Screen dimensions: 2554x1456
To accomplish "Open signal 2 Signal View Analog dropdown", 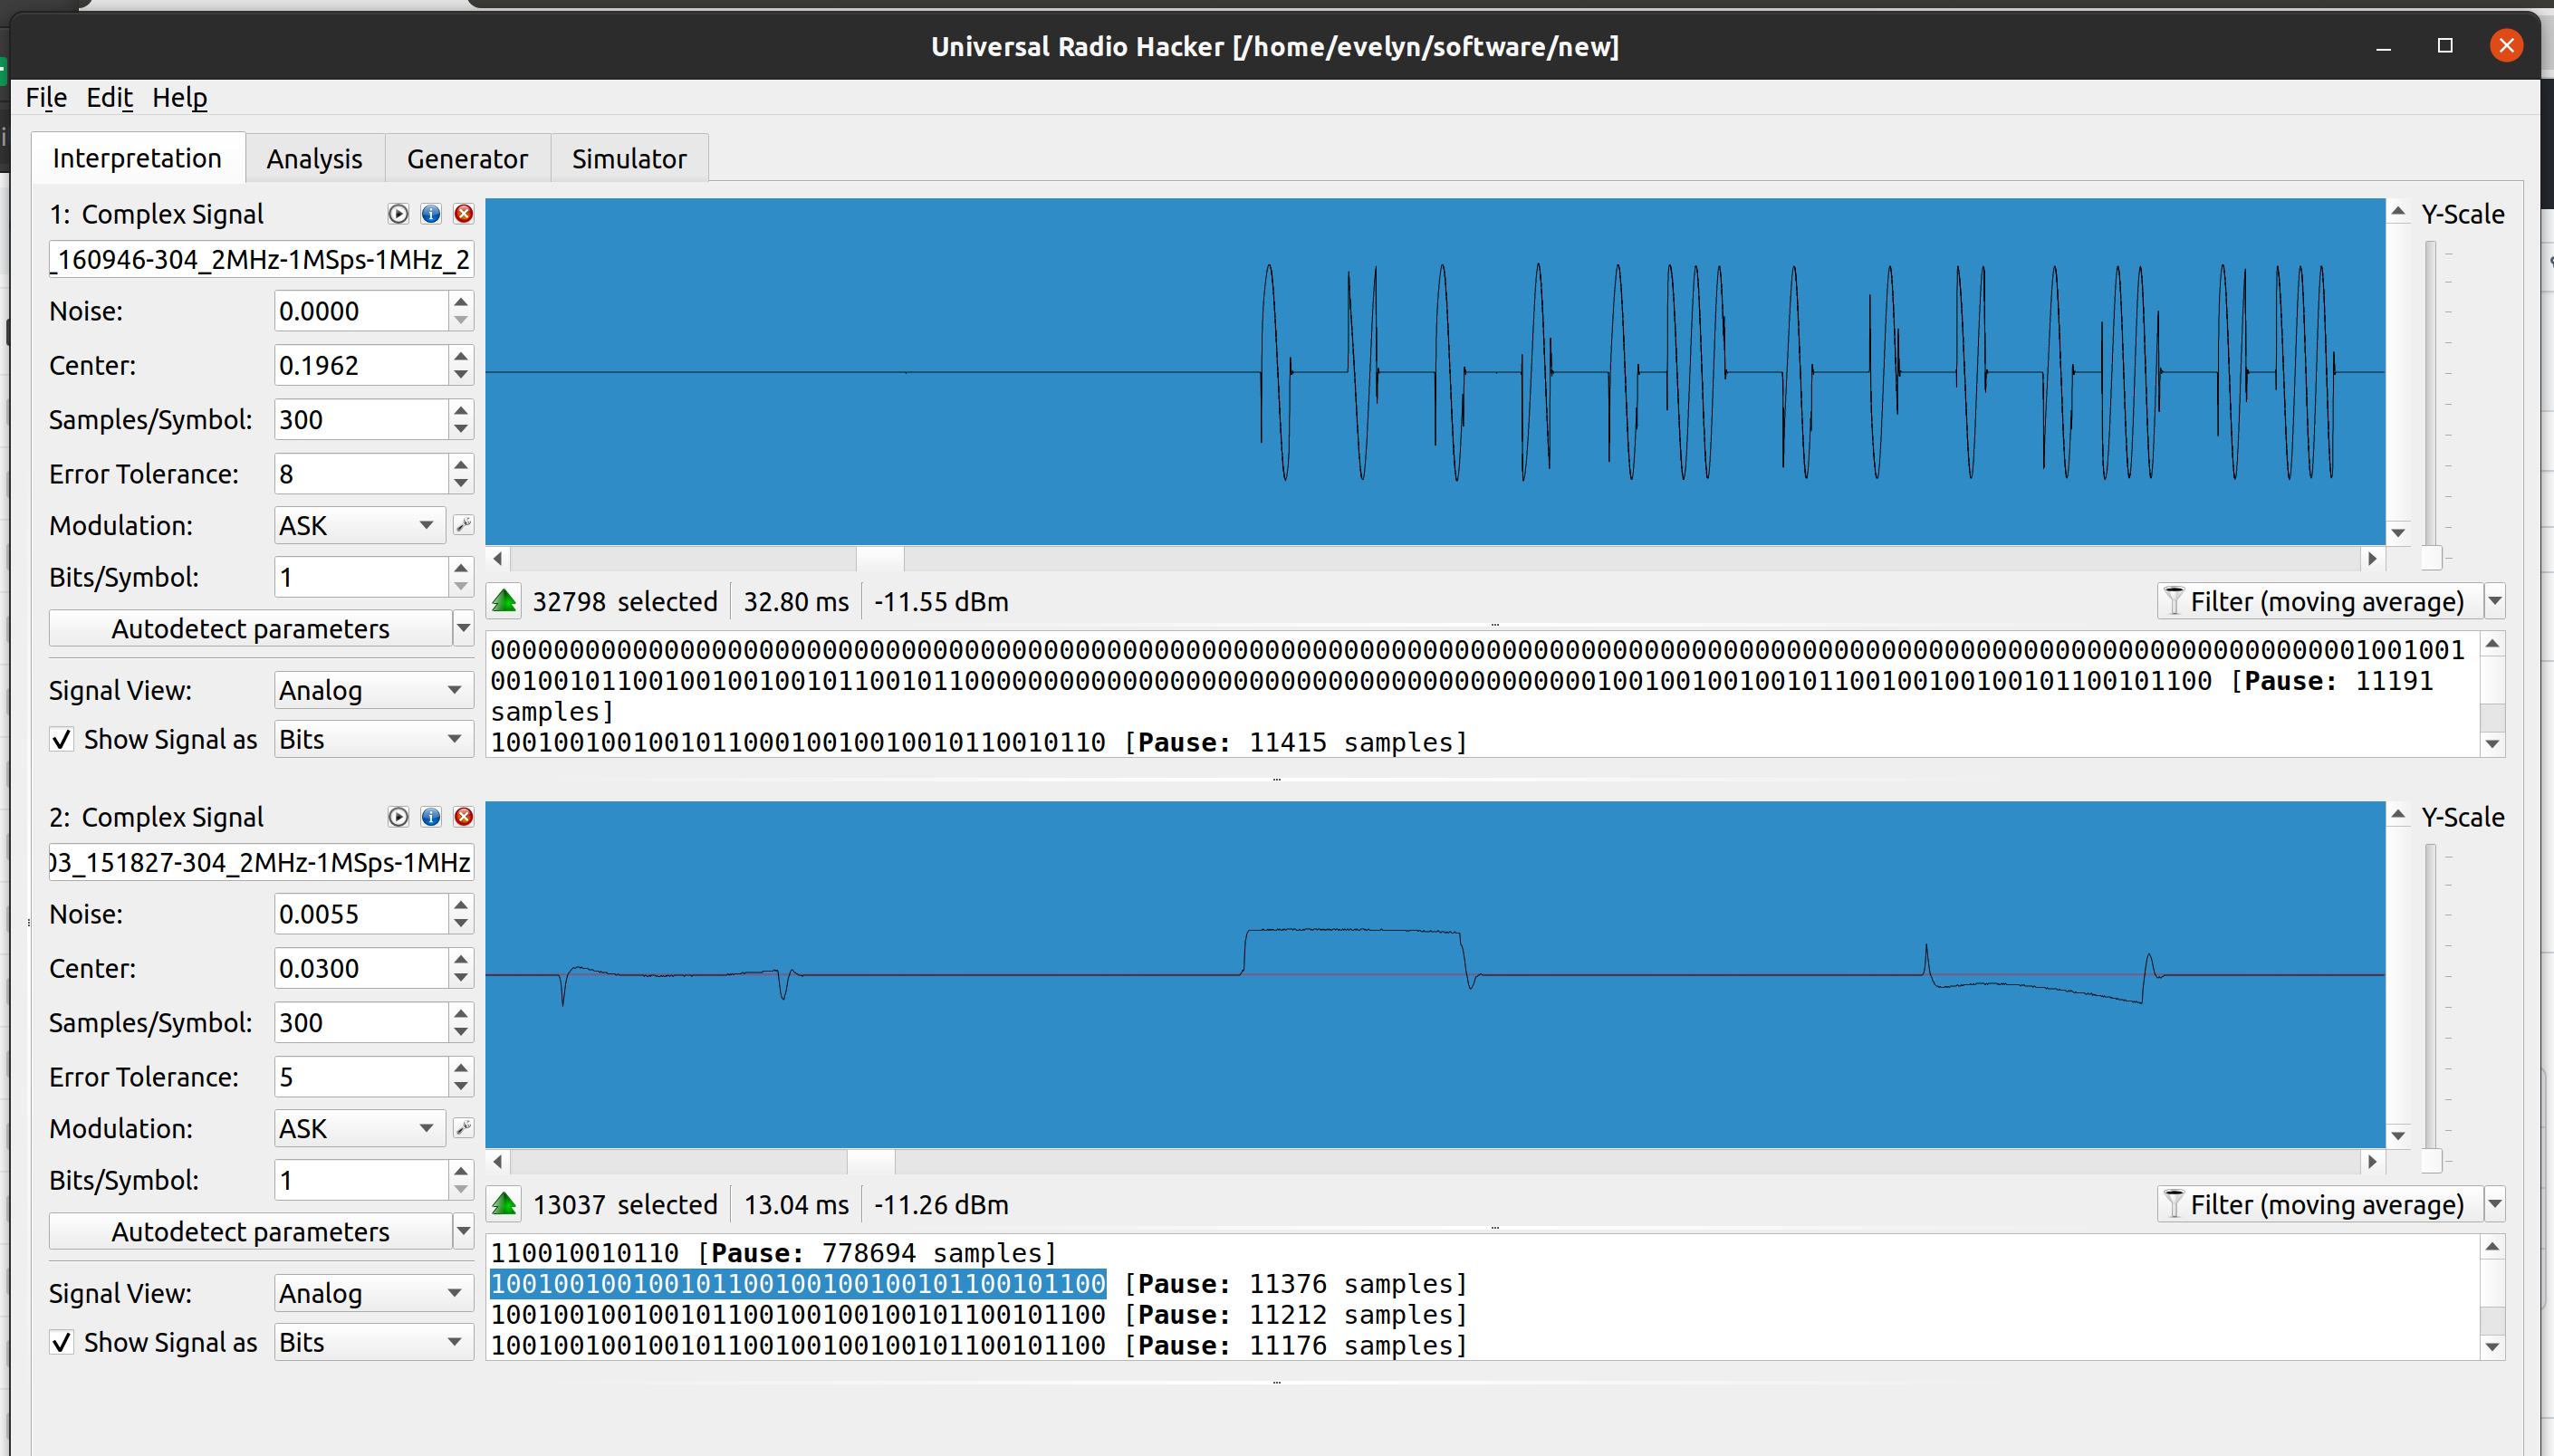I will point(370,1293).
